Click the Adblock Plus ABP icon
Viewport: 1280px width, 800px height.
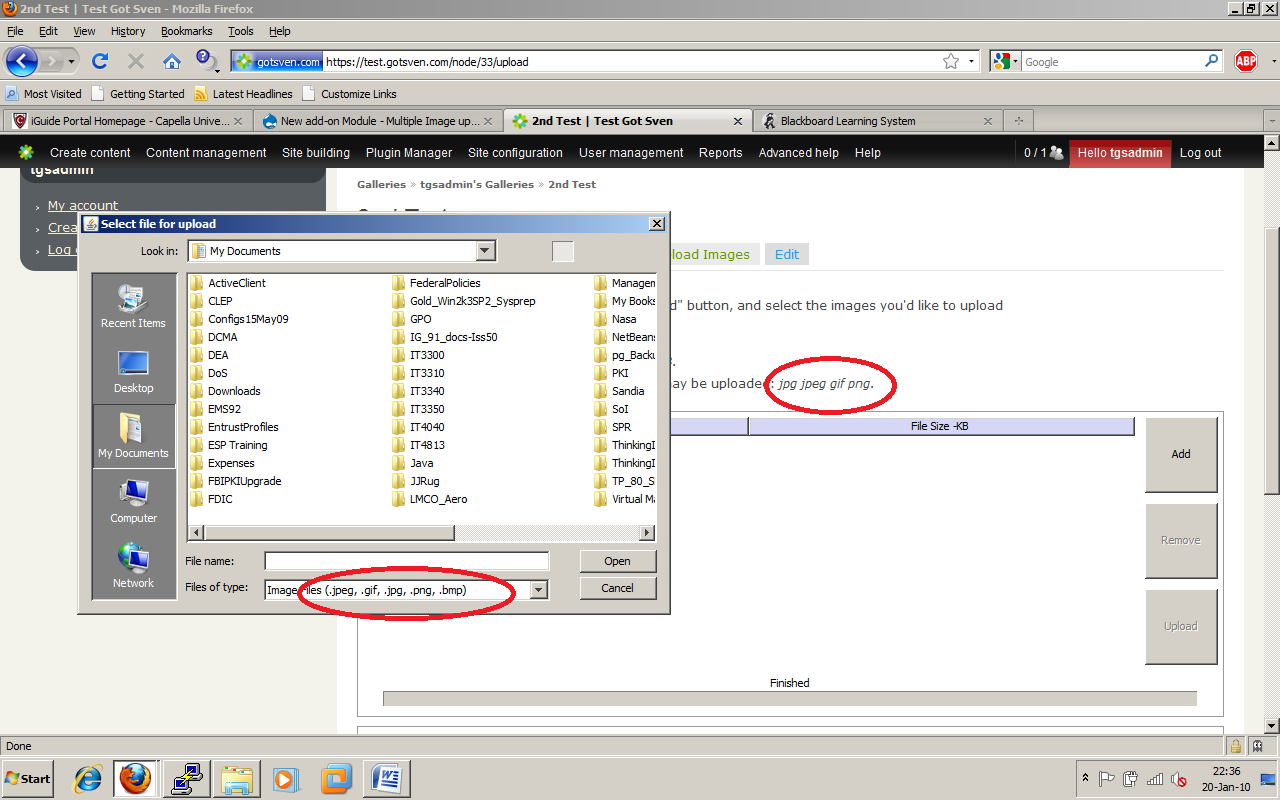coord(1245,61)
